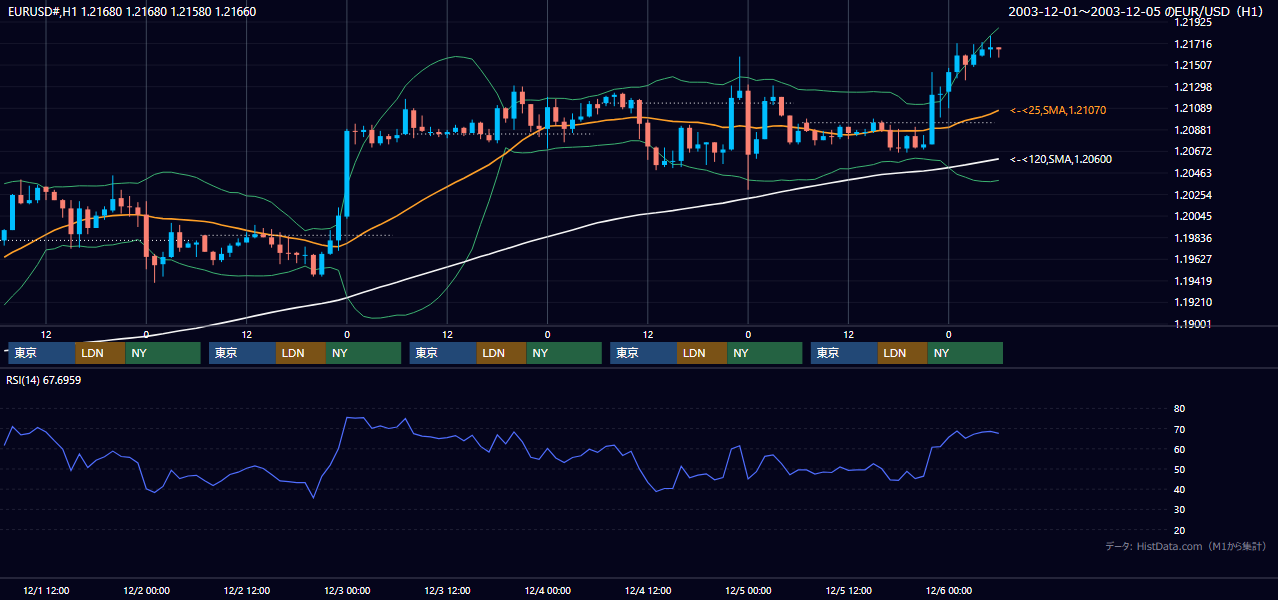Click the 120 SMA 1.20600 label
Viewport: 1278px width, 600px height.
(x=1061, y=159)
